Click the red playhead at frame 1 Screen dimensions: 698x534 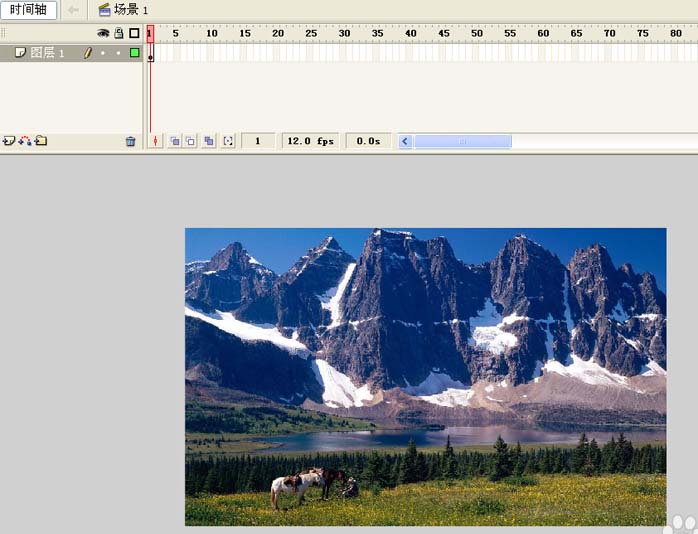150,34
